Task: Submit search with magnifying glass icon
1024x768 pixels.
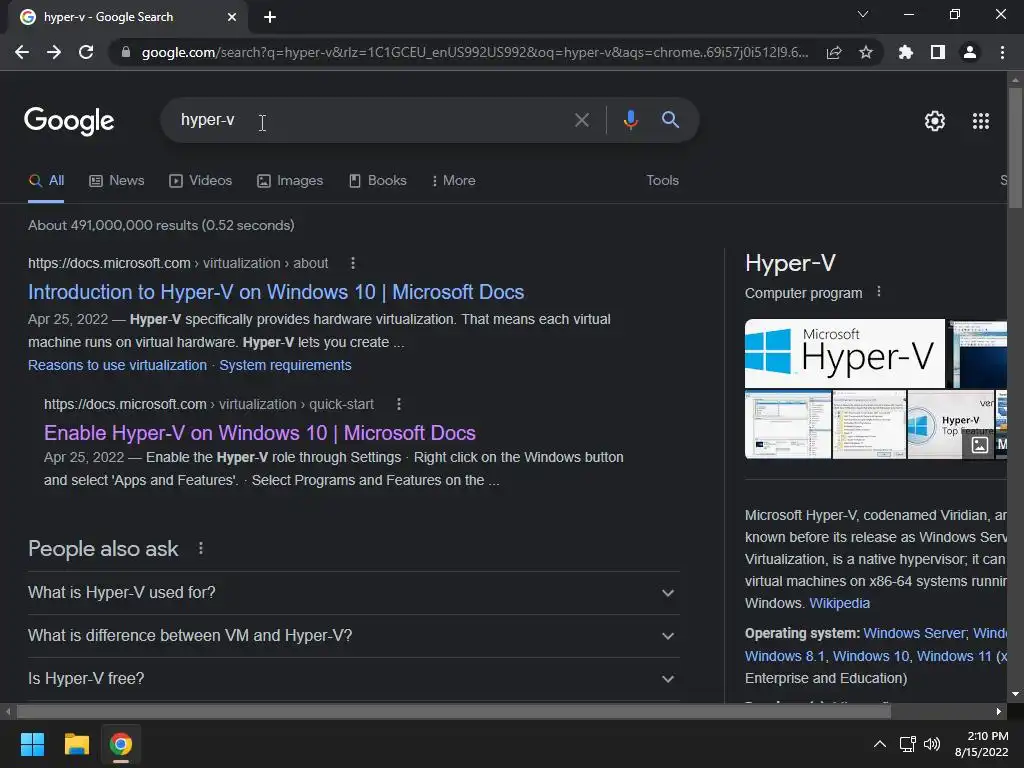Action: point(670,120)
